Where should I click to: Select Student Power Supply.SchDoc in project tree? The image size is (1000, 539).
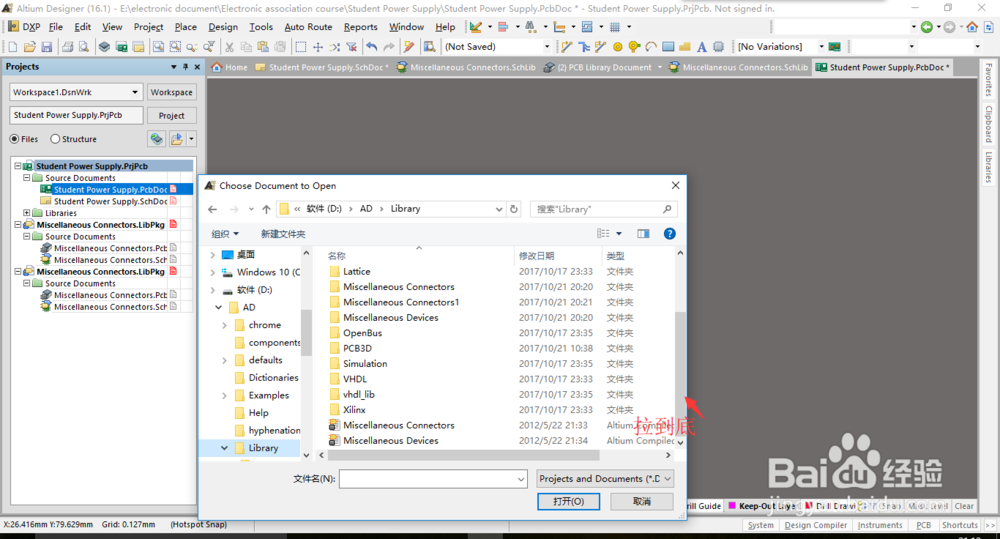[108, 201]
